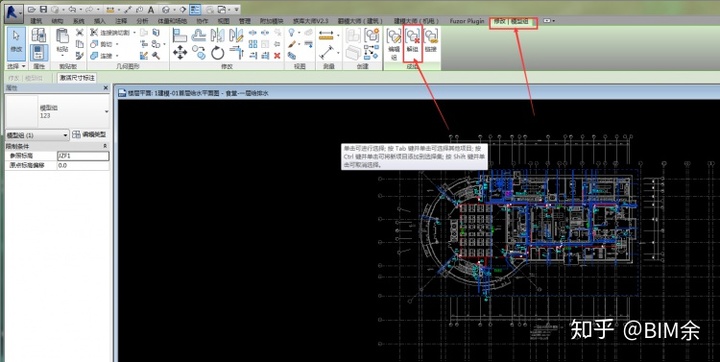
Task: Open the 视图 View ribbon tab
Action: click(x=223, y=21)
